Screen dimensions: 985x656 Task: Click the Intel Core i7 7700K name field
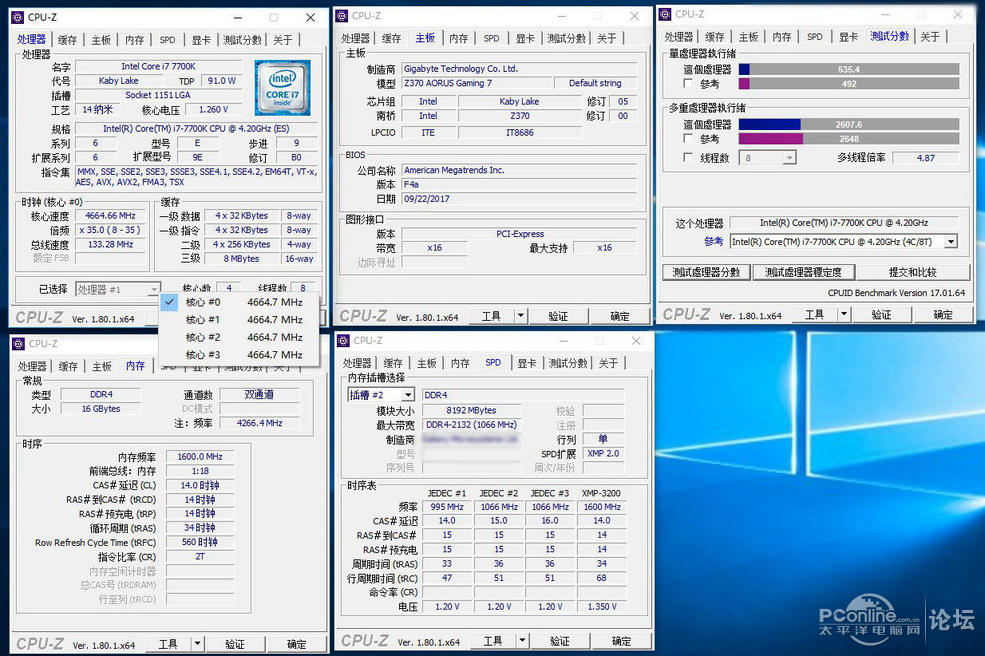[x=158, y=66]
